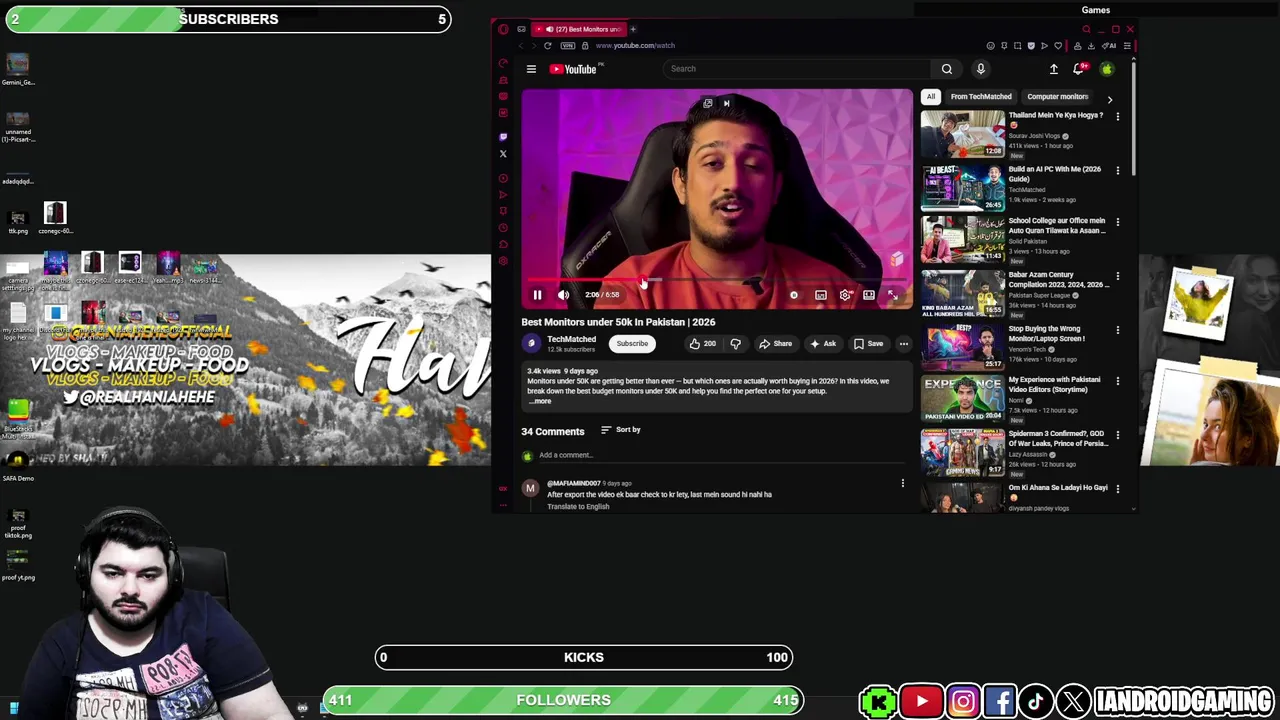The height and width of the screenshot is (720, 1280).
Task: Toggle subtitles in the video player
Action: [820, 295]
